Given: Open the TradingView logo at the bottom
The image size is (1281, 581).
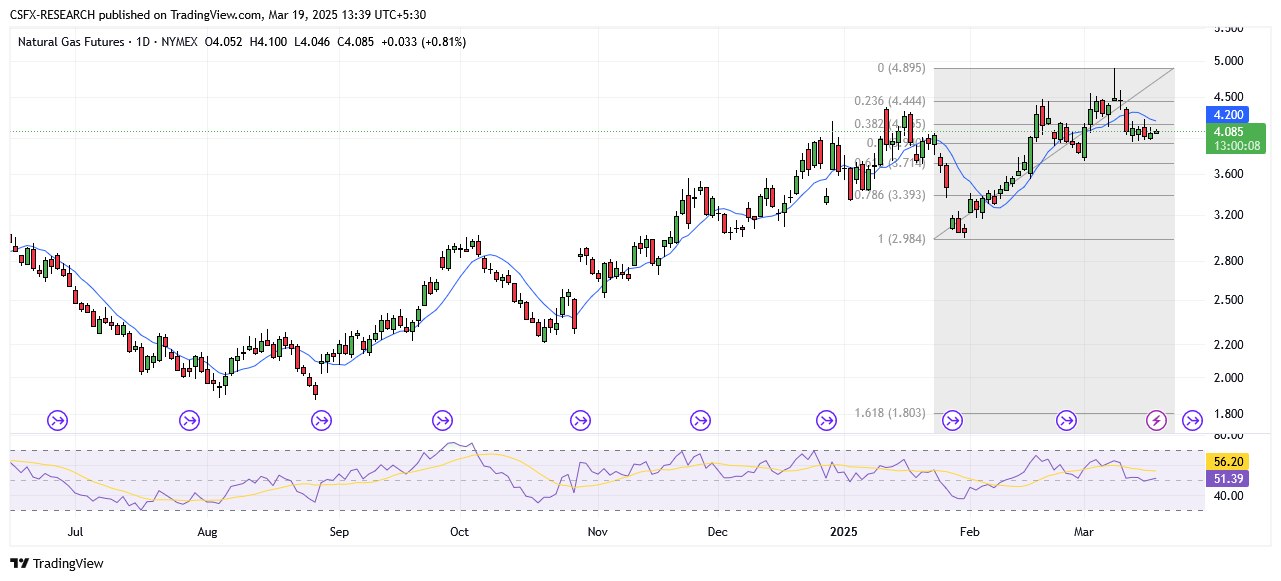Looking at the screenshot, I should click(x=57, y=563).
